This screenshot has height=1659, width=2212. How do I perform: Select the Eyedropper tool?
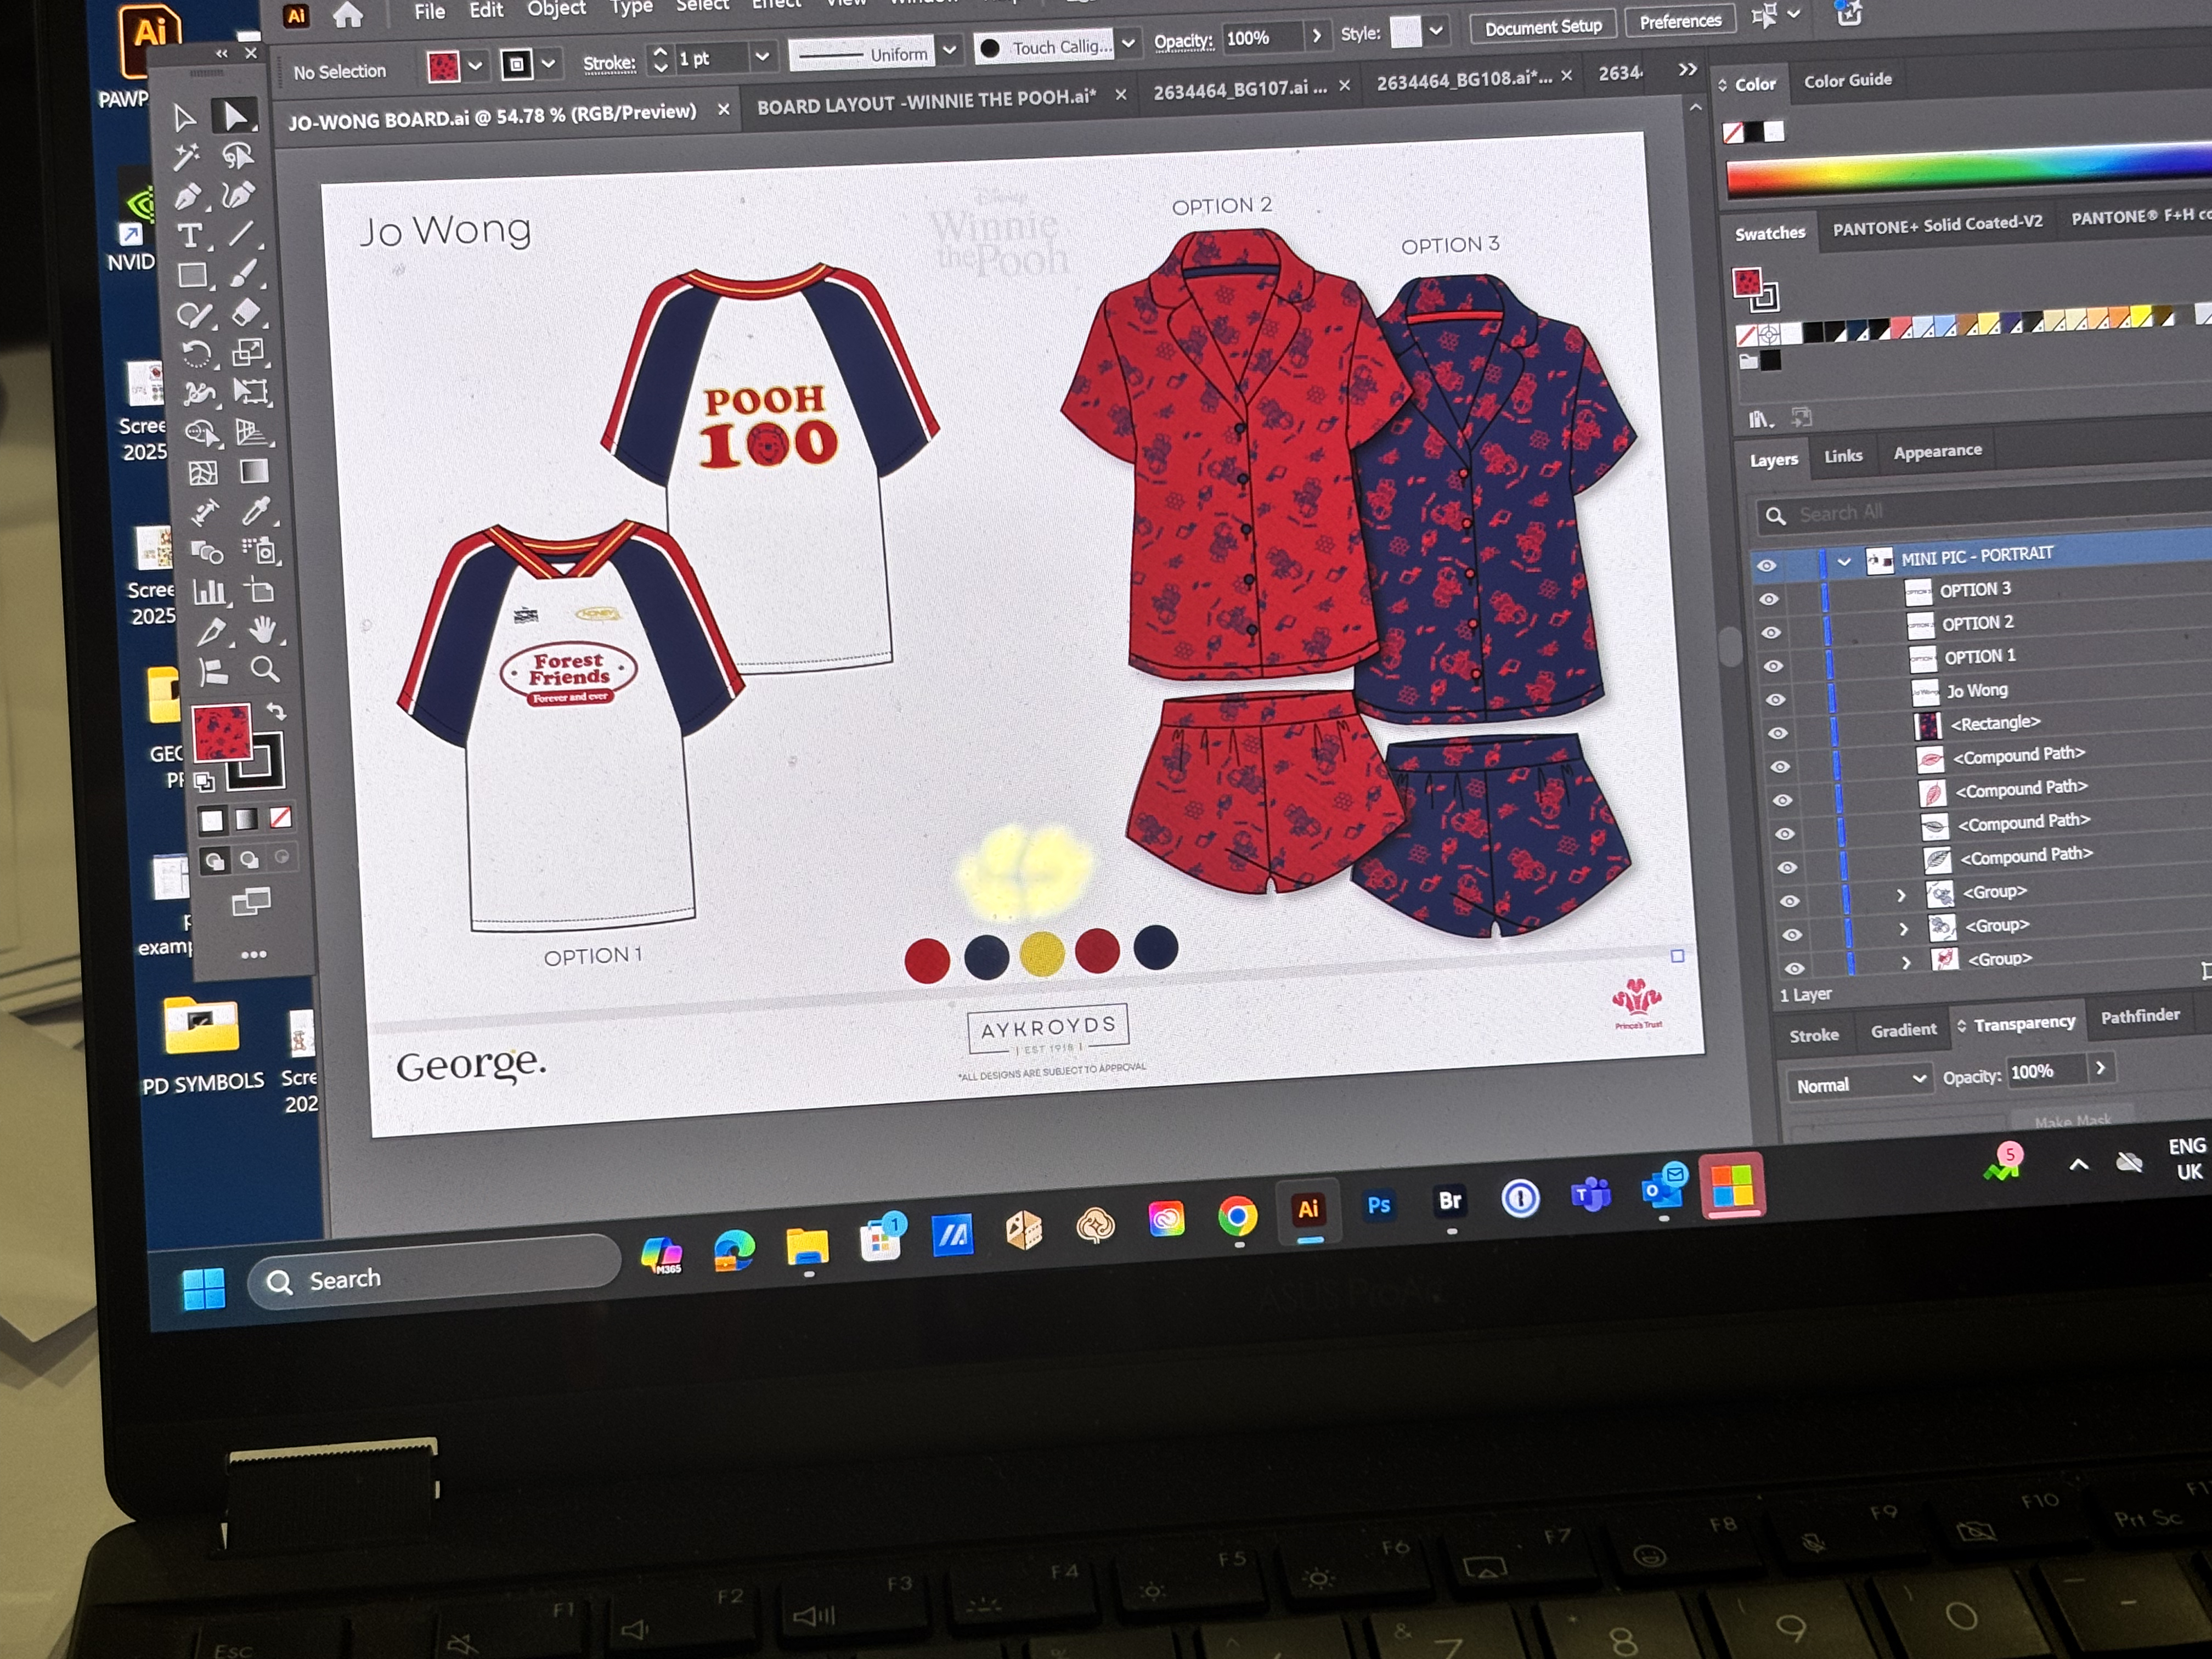click(257, 511)
